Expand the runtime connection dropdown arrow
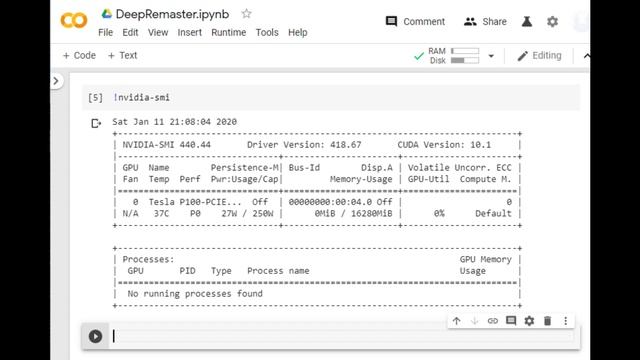 (x=491, y=56)
